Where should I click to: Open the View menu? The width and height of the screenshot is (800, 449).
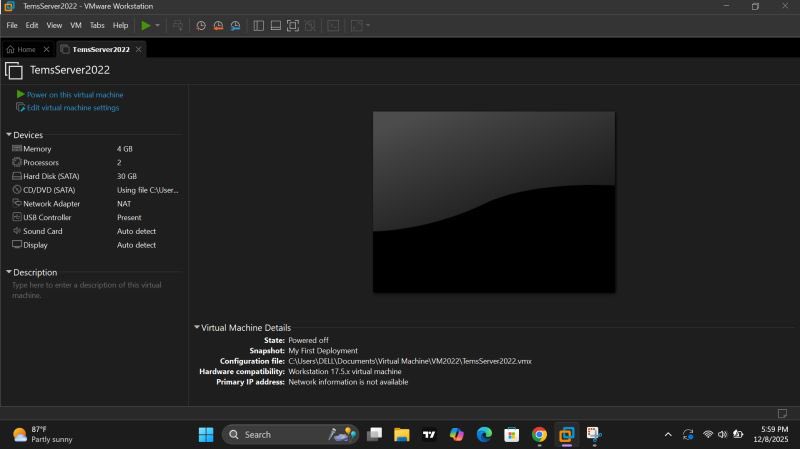click(x=54, y=26)
